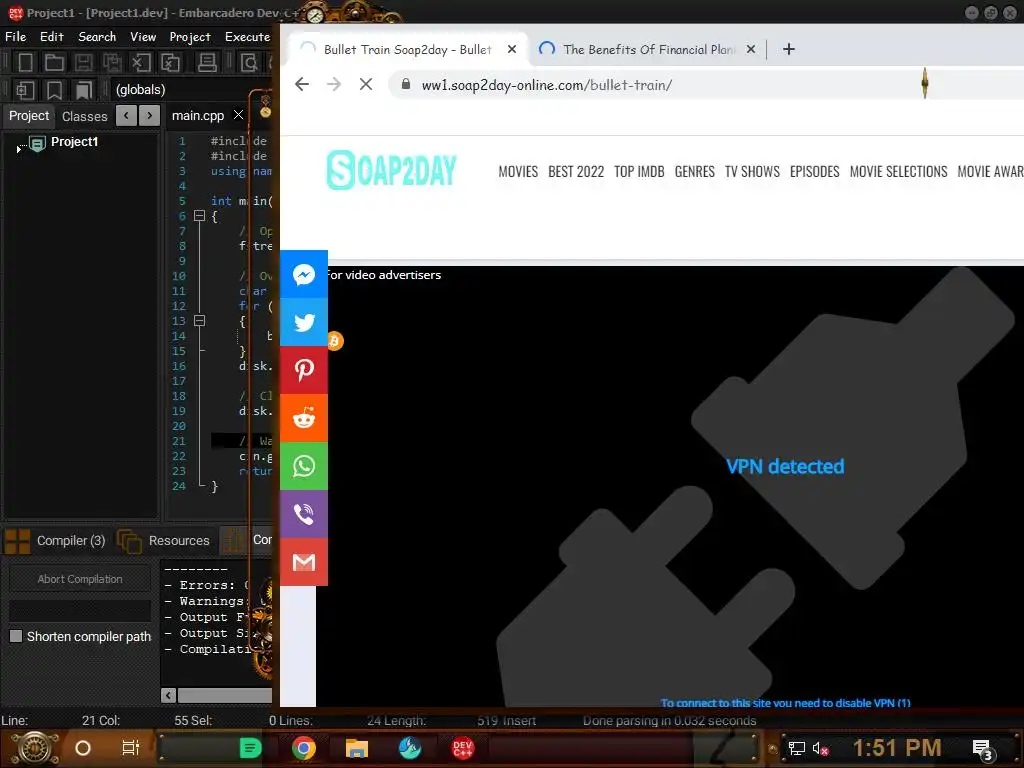Switch to the Classes tab
Viewport: 1024px width, 768px height.
click(85, 116)
